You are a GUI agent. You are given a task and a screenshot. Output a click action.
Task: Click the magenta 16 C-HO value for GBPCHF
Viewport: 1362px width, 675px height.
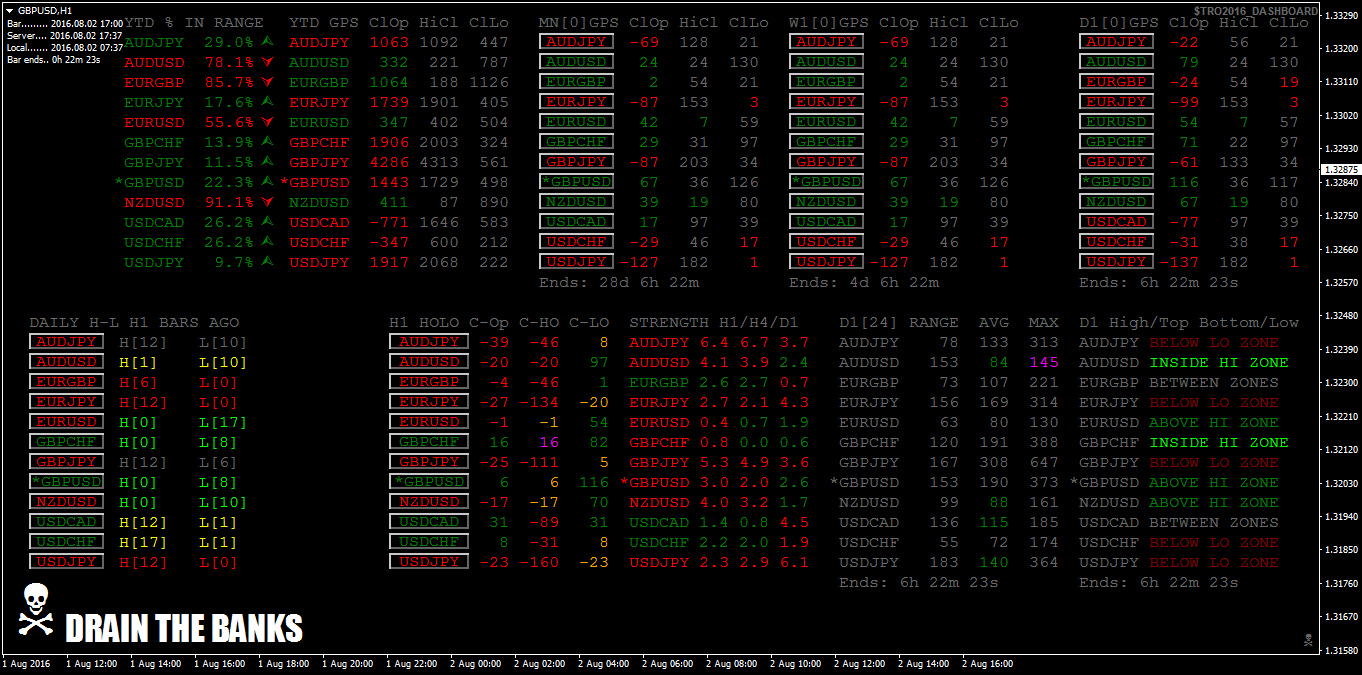549,442
